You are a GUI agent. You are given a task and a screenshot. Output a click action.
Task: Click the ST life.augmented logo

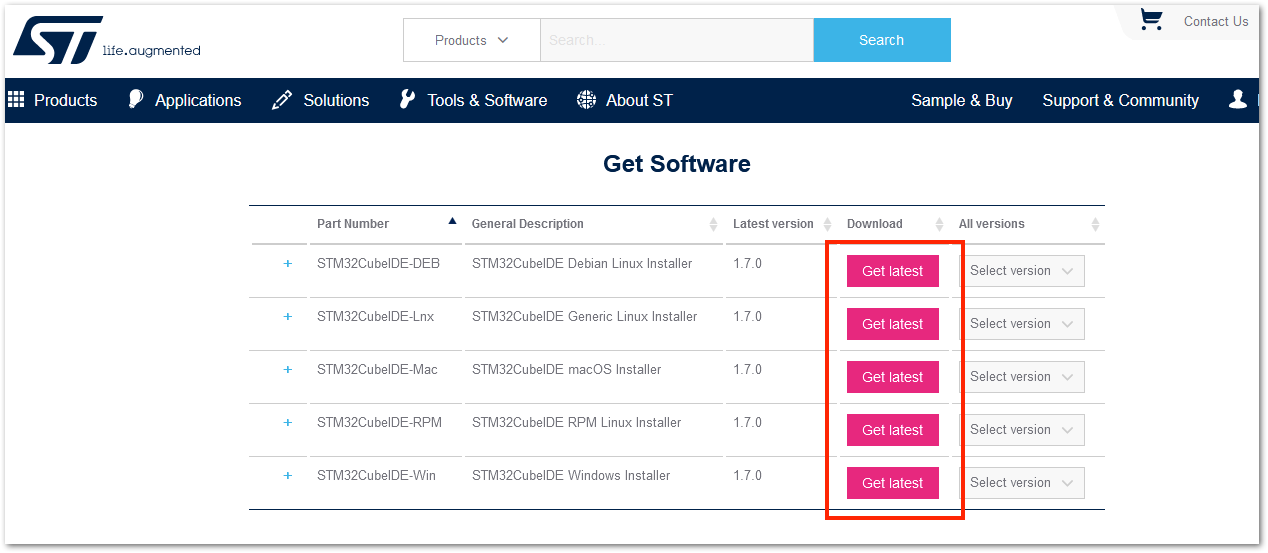click(106, 40)
